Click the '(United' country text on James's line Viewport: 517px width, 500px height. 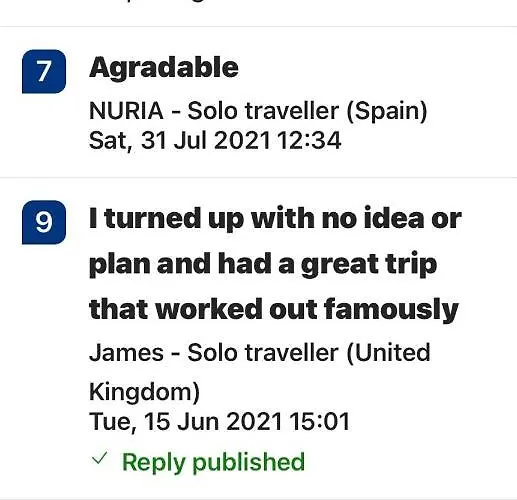pyautogui.click(x=388, y=353)
